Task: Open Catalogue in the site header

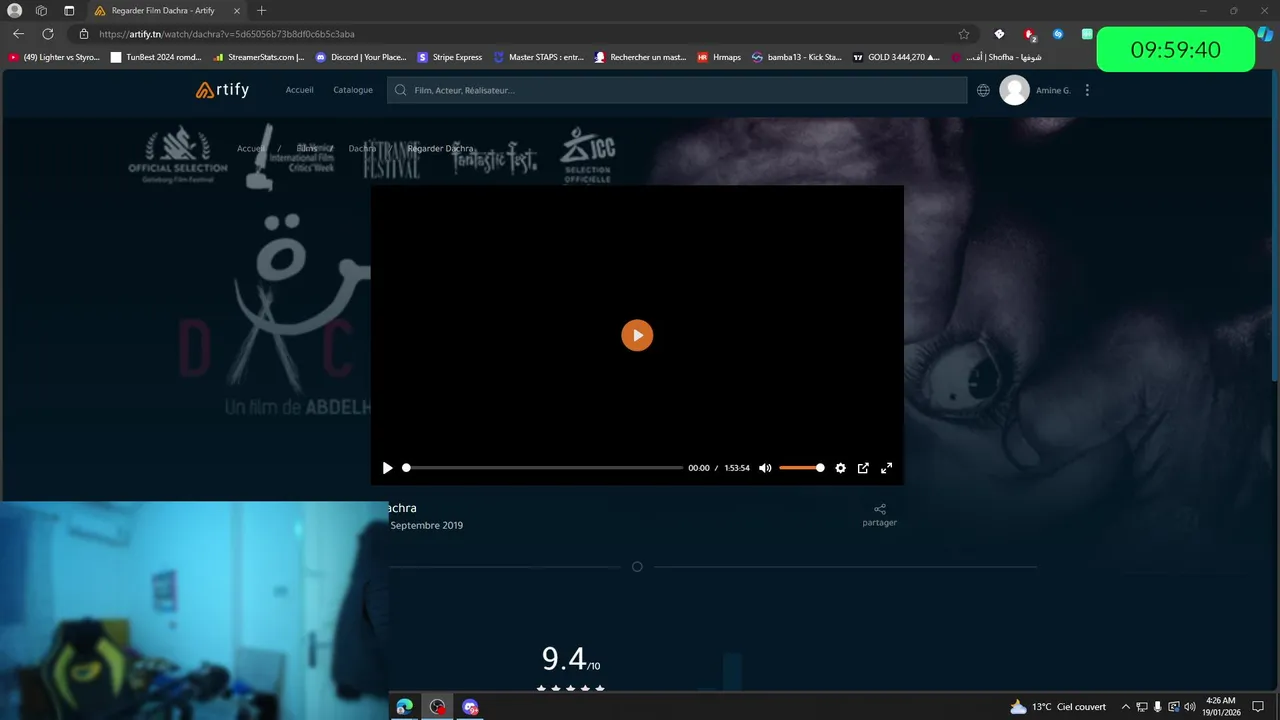Action: pyautogui.click(x=353, y=90)
